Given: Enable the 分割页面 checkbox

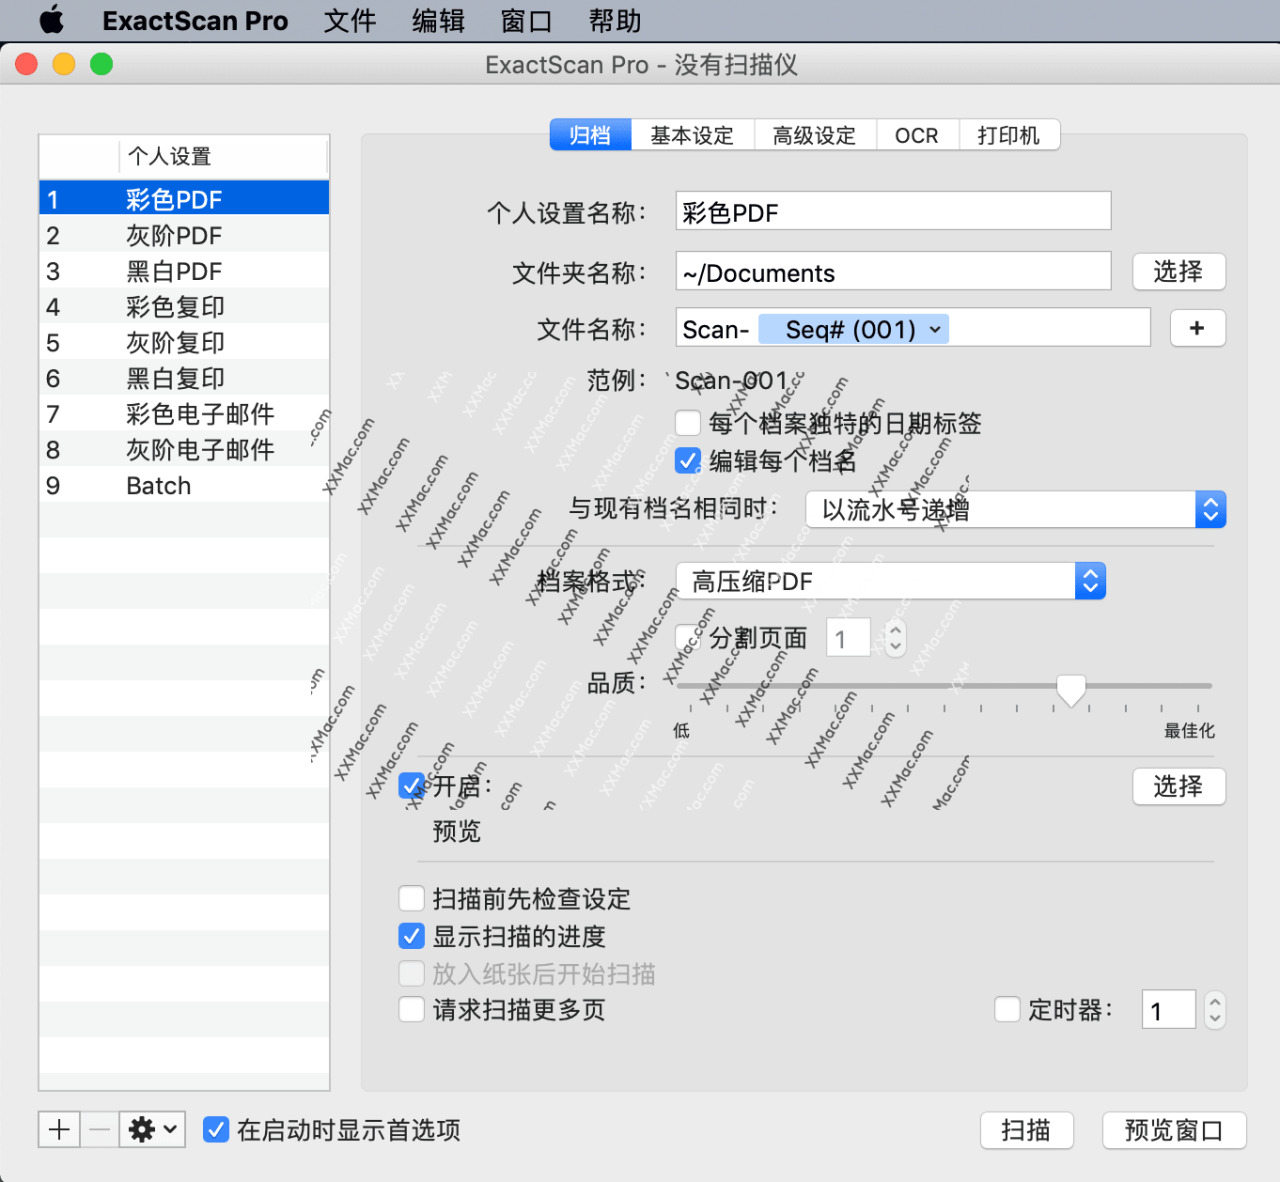Looking at the screenshot, I should (688, 637).
